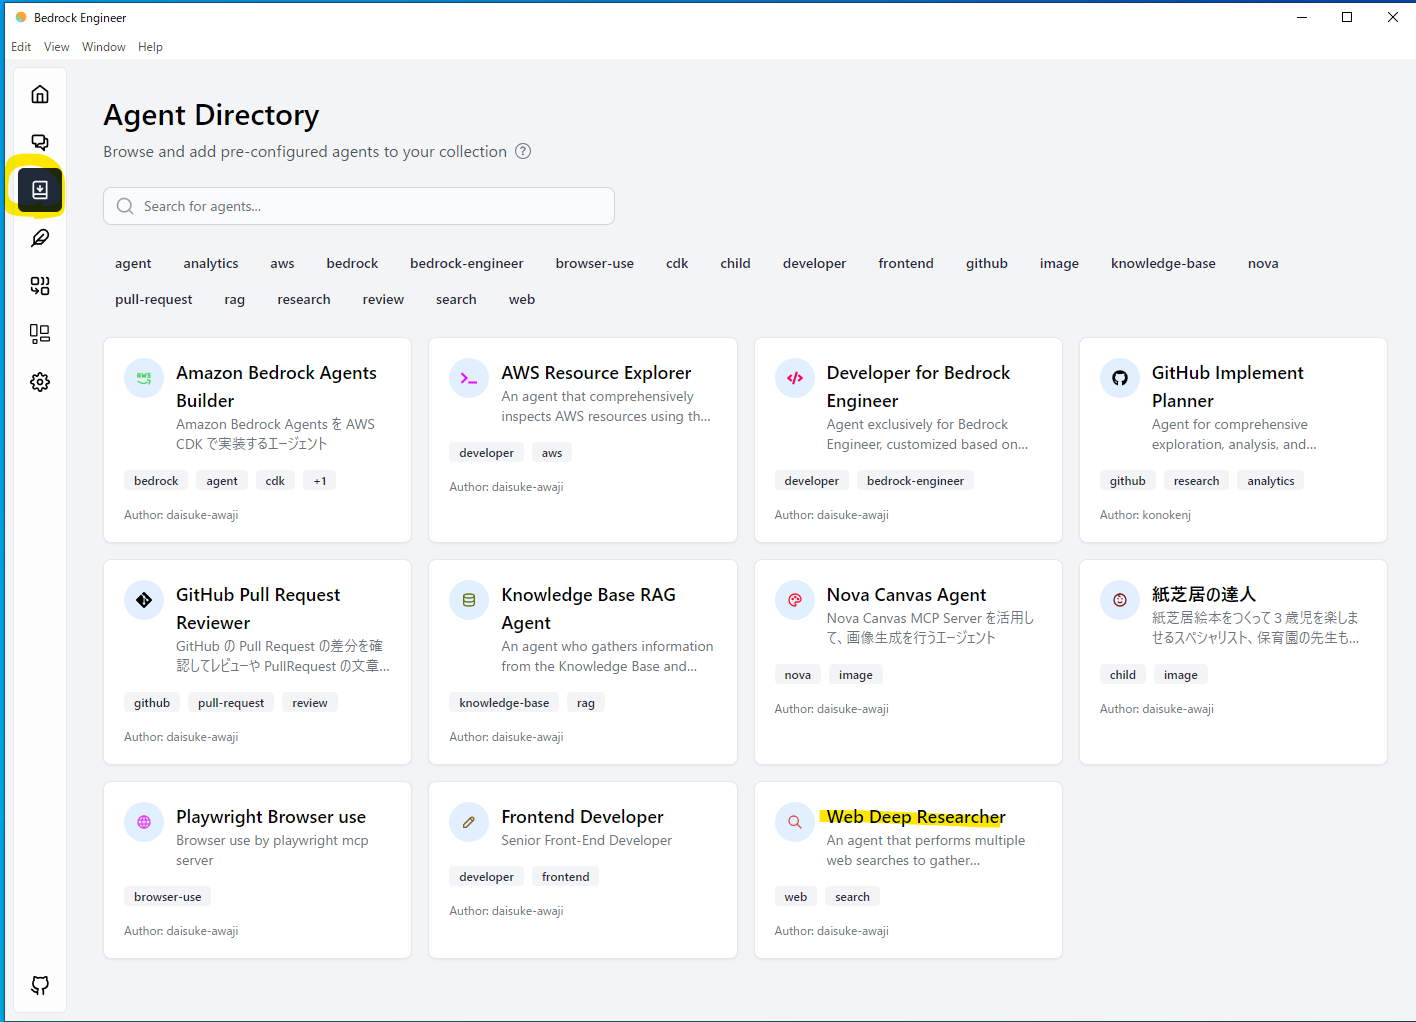Open the GitHub Pull Request Reviewer title
The image size is (1416, 1022).
click(258, 608)
